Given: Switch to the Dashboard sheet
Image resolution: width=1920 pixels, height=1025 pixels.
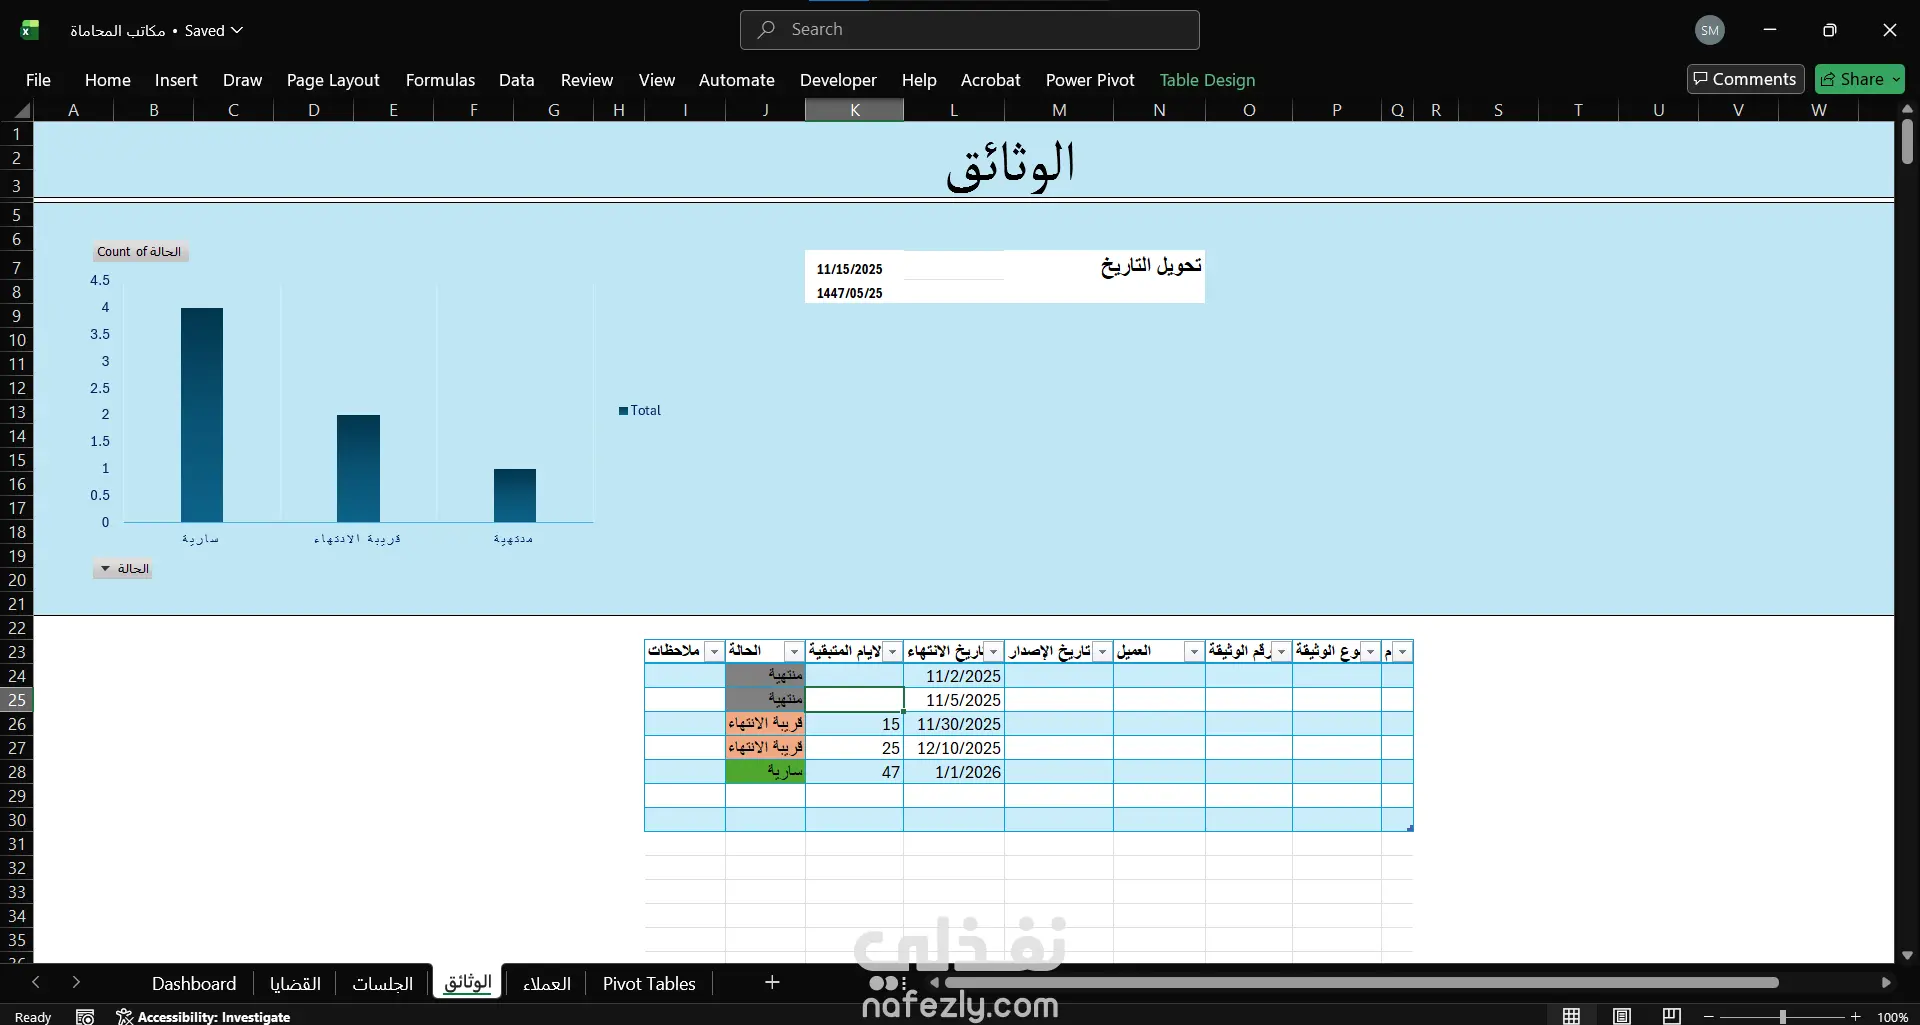Looking at the screenshot, I should click(194, 984).
